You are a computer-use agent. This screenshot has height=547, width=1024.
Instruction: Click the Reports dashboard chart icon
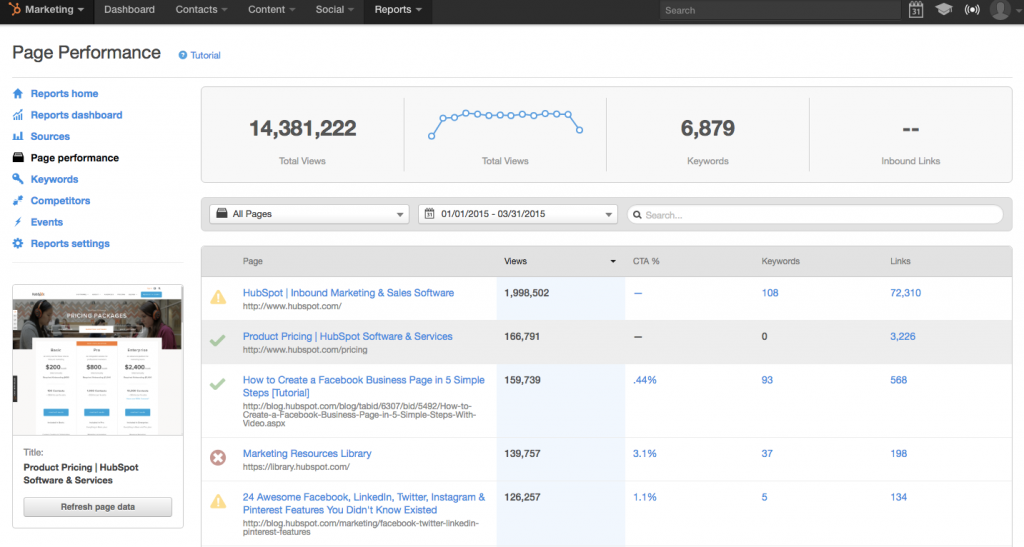point(18,115)
